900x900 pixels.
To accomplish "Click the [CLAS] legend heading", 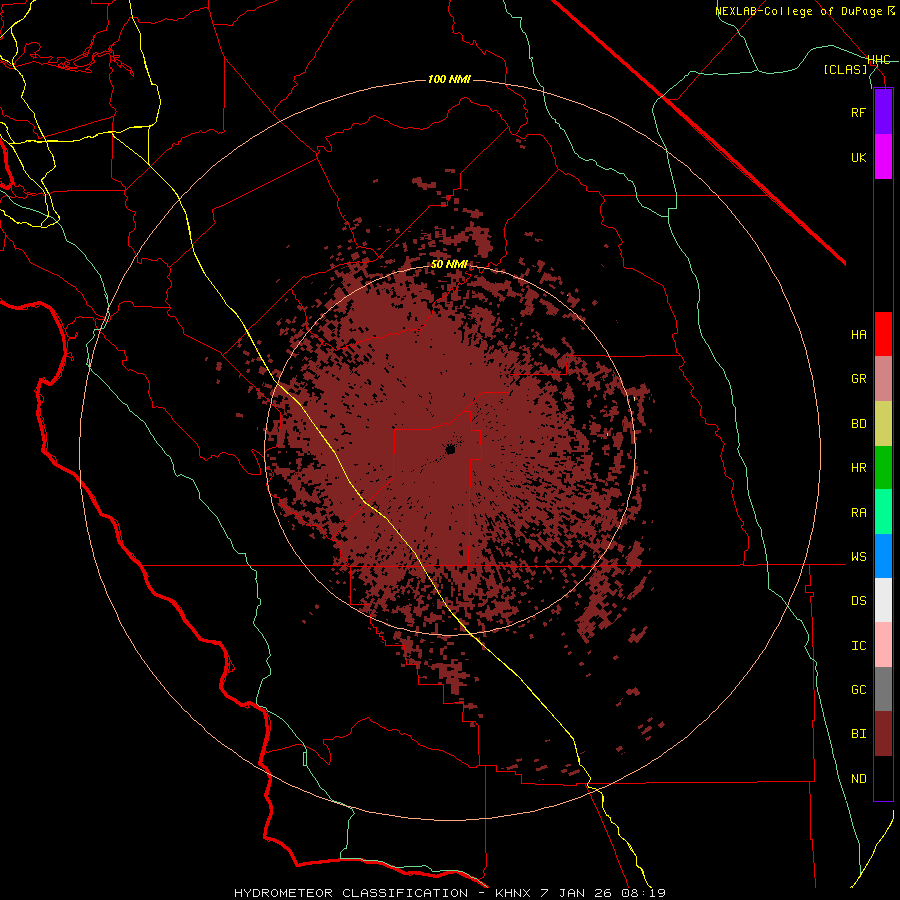I will [x=845, y=70].
